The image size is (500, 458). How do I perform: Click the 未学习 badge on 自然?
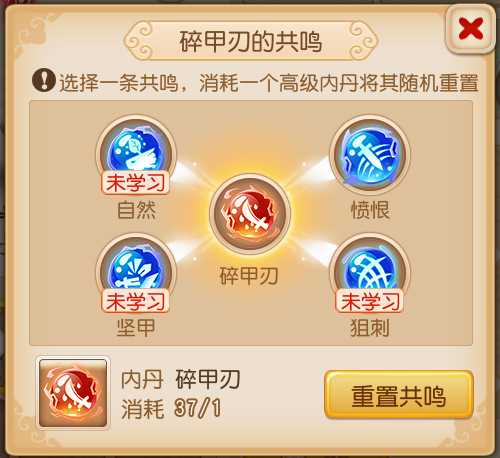coord(136,183)
